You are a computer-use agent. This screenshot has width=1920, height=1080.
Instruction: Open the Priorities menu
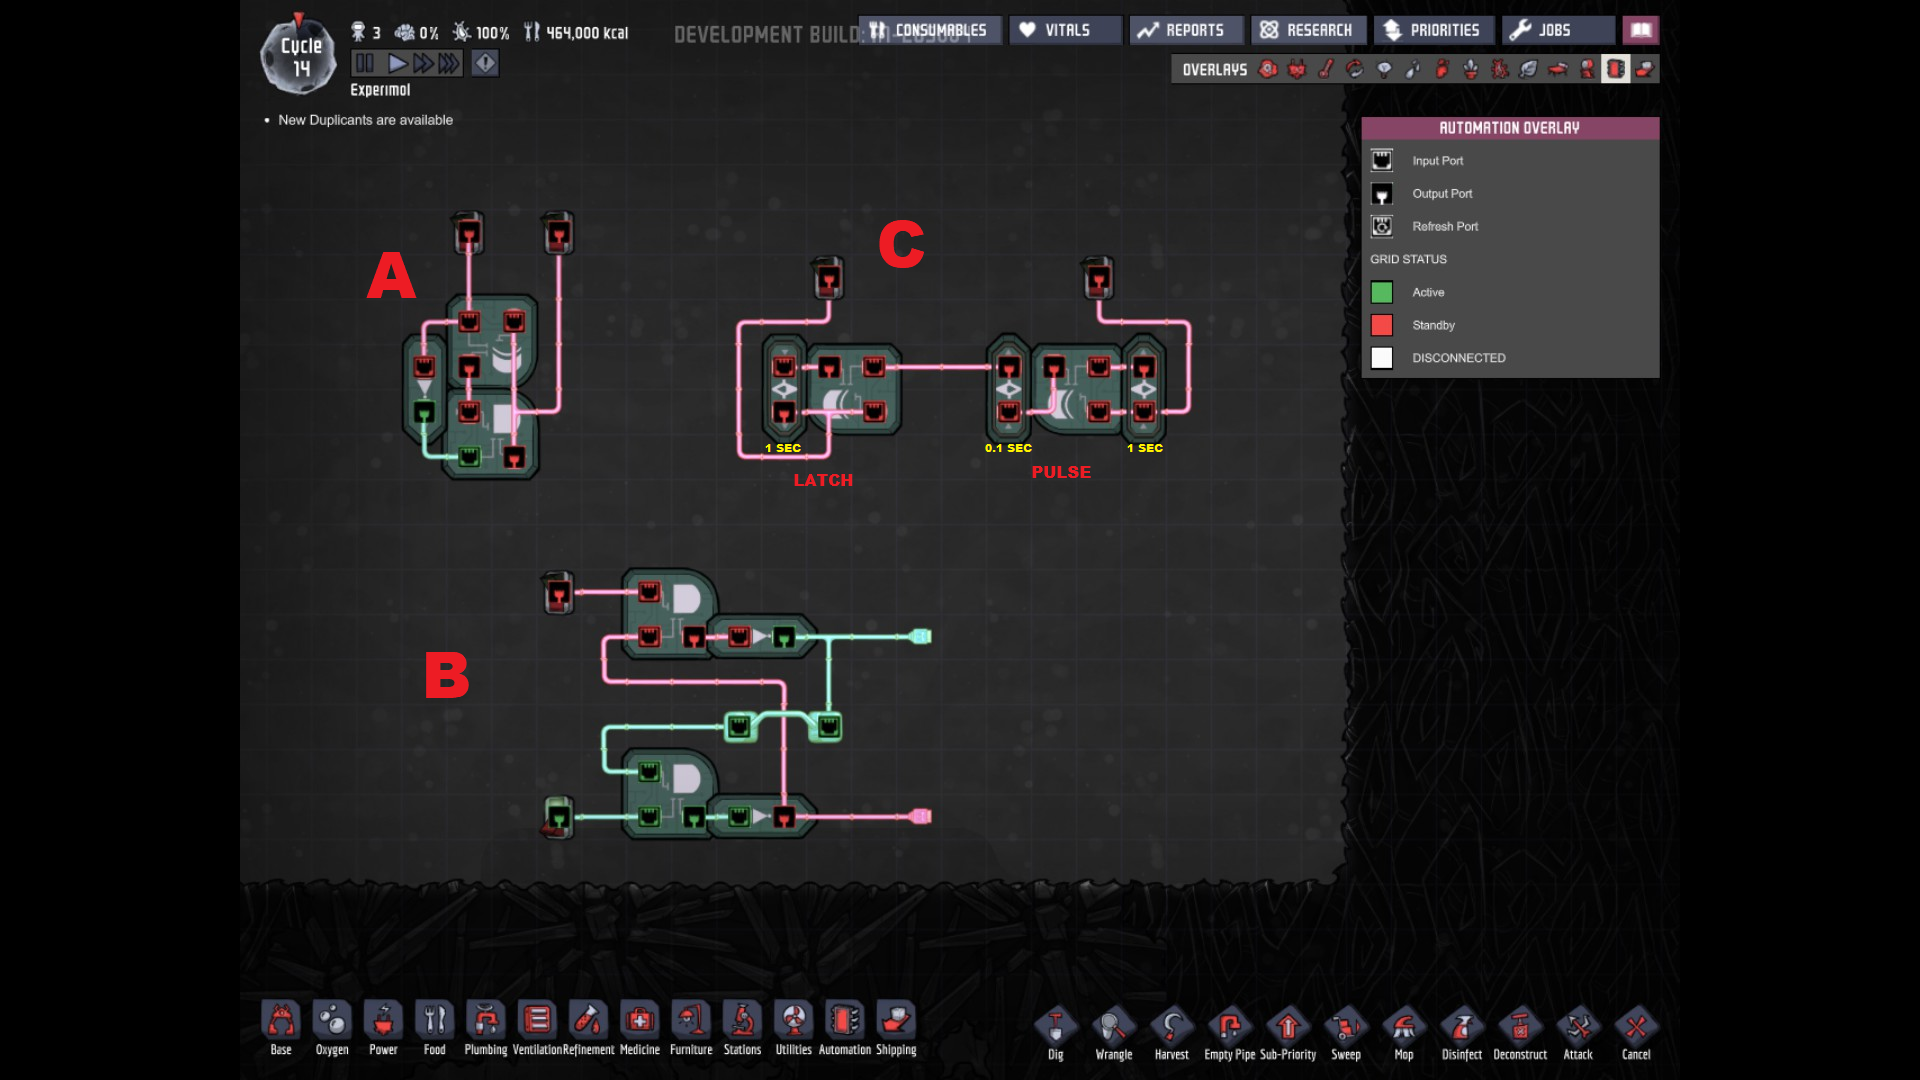[x=1433, y=30]
